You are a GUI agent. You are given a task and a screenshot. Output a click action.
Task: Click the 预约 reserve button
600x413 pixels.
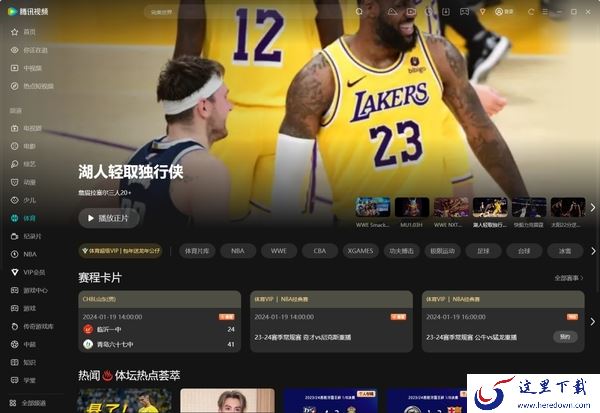point(565,337)
